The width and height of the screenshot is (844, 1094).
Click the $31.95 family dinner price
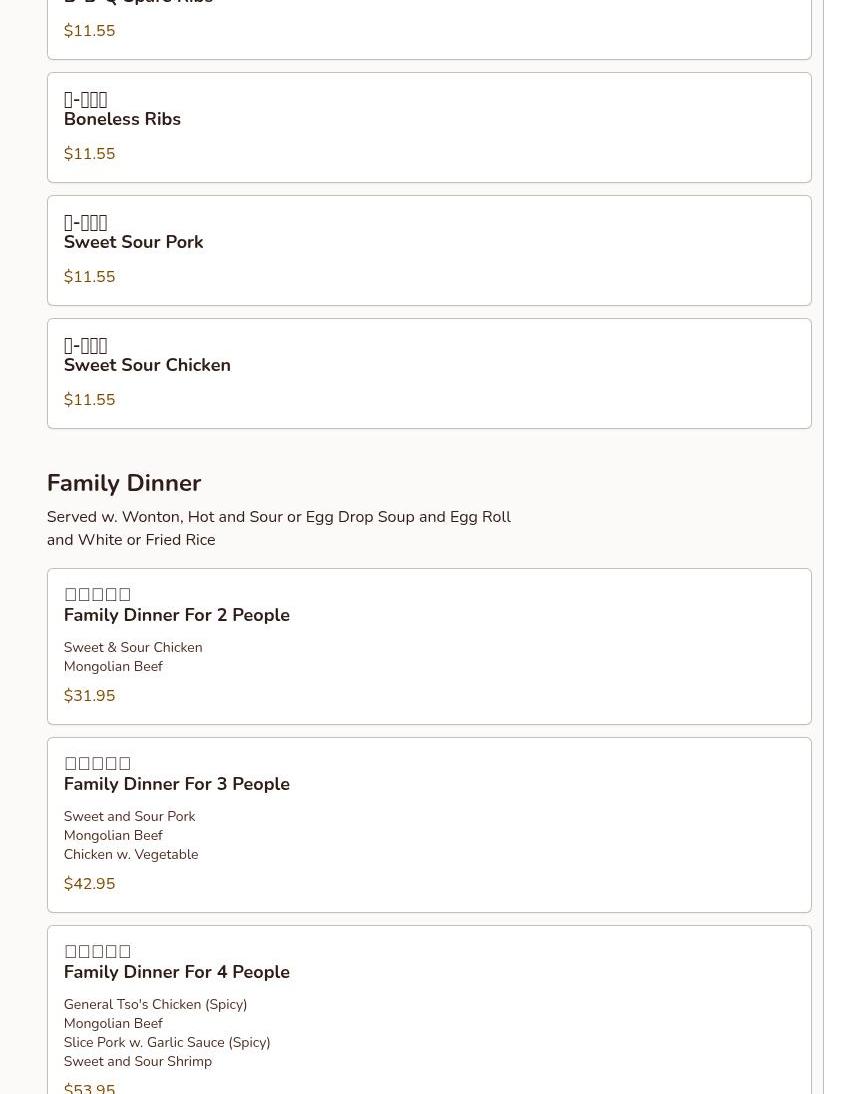pos(89,696)
